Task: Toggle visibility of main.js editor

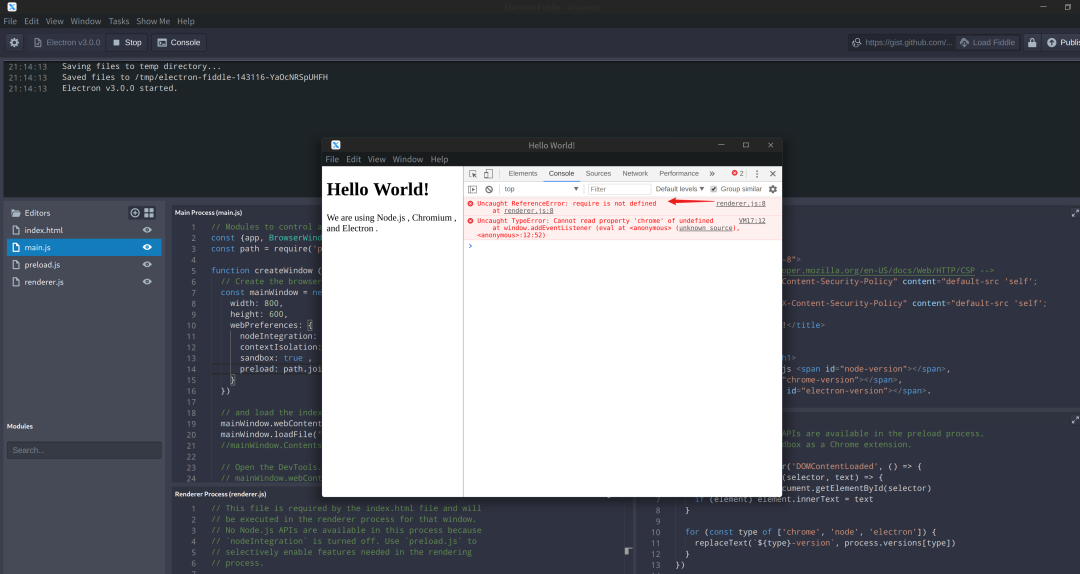Action: (147, 247)
